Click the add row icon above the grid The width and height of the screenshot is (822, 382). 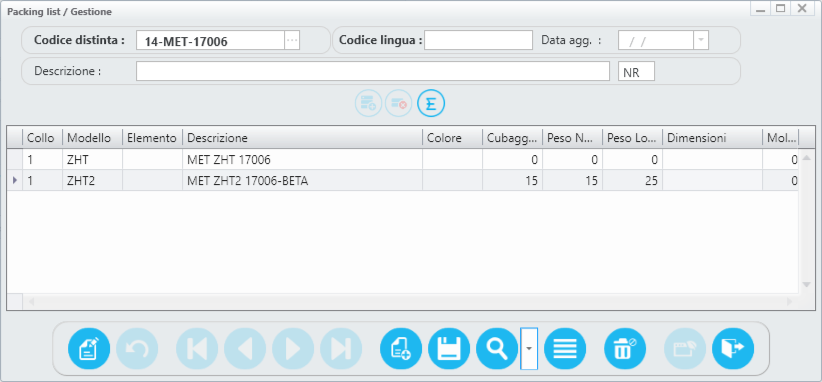[368, 103]
